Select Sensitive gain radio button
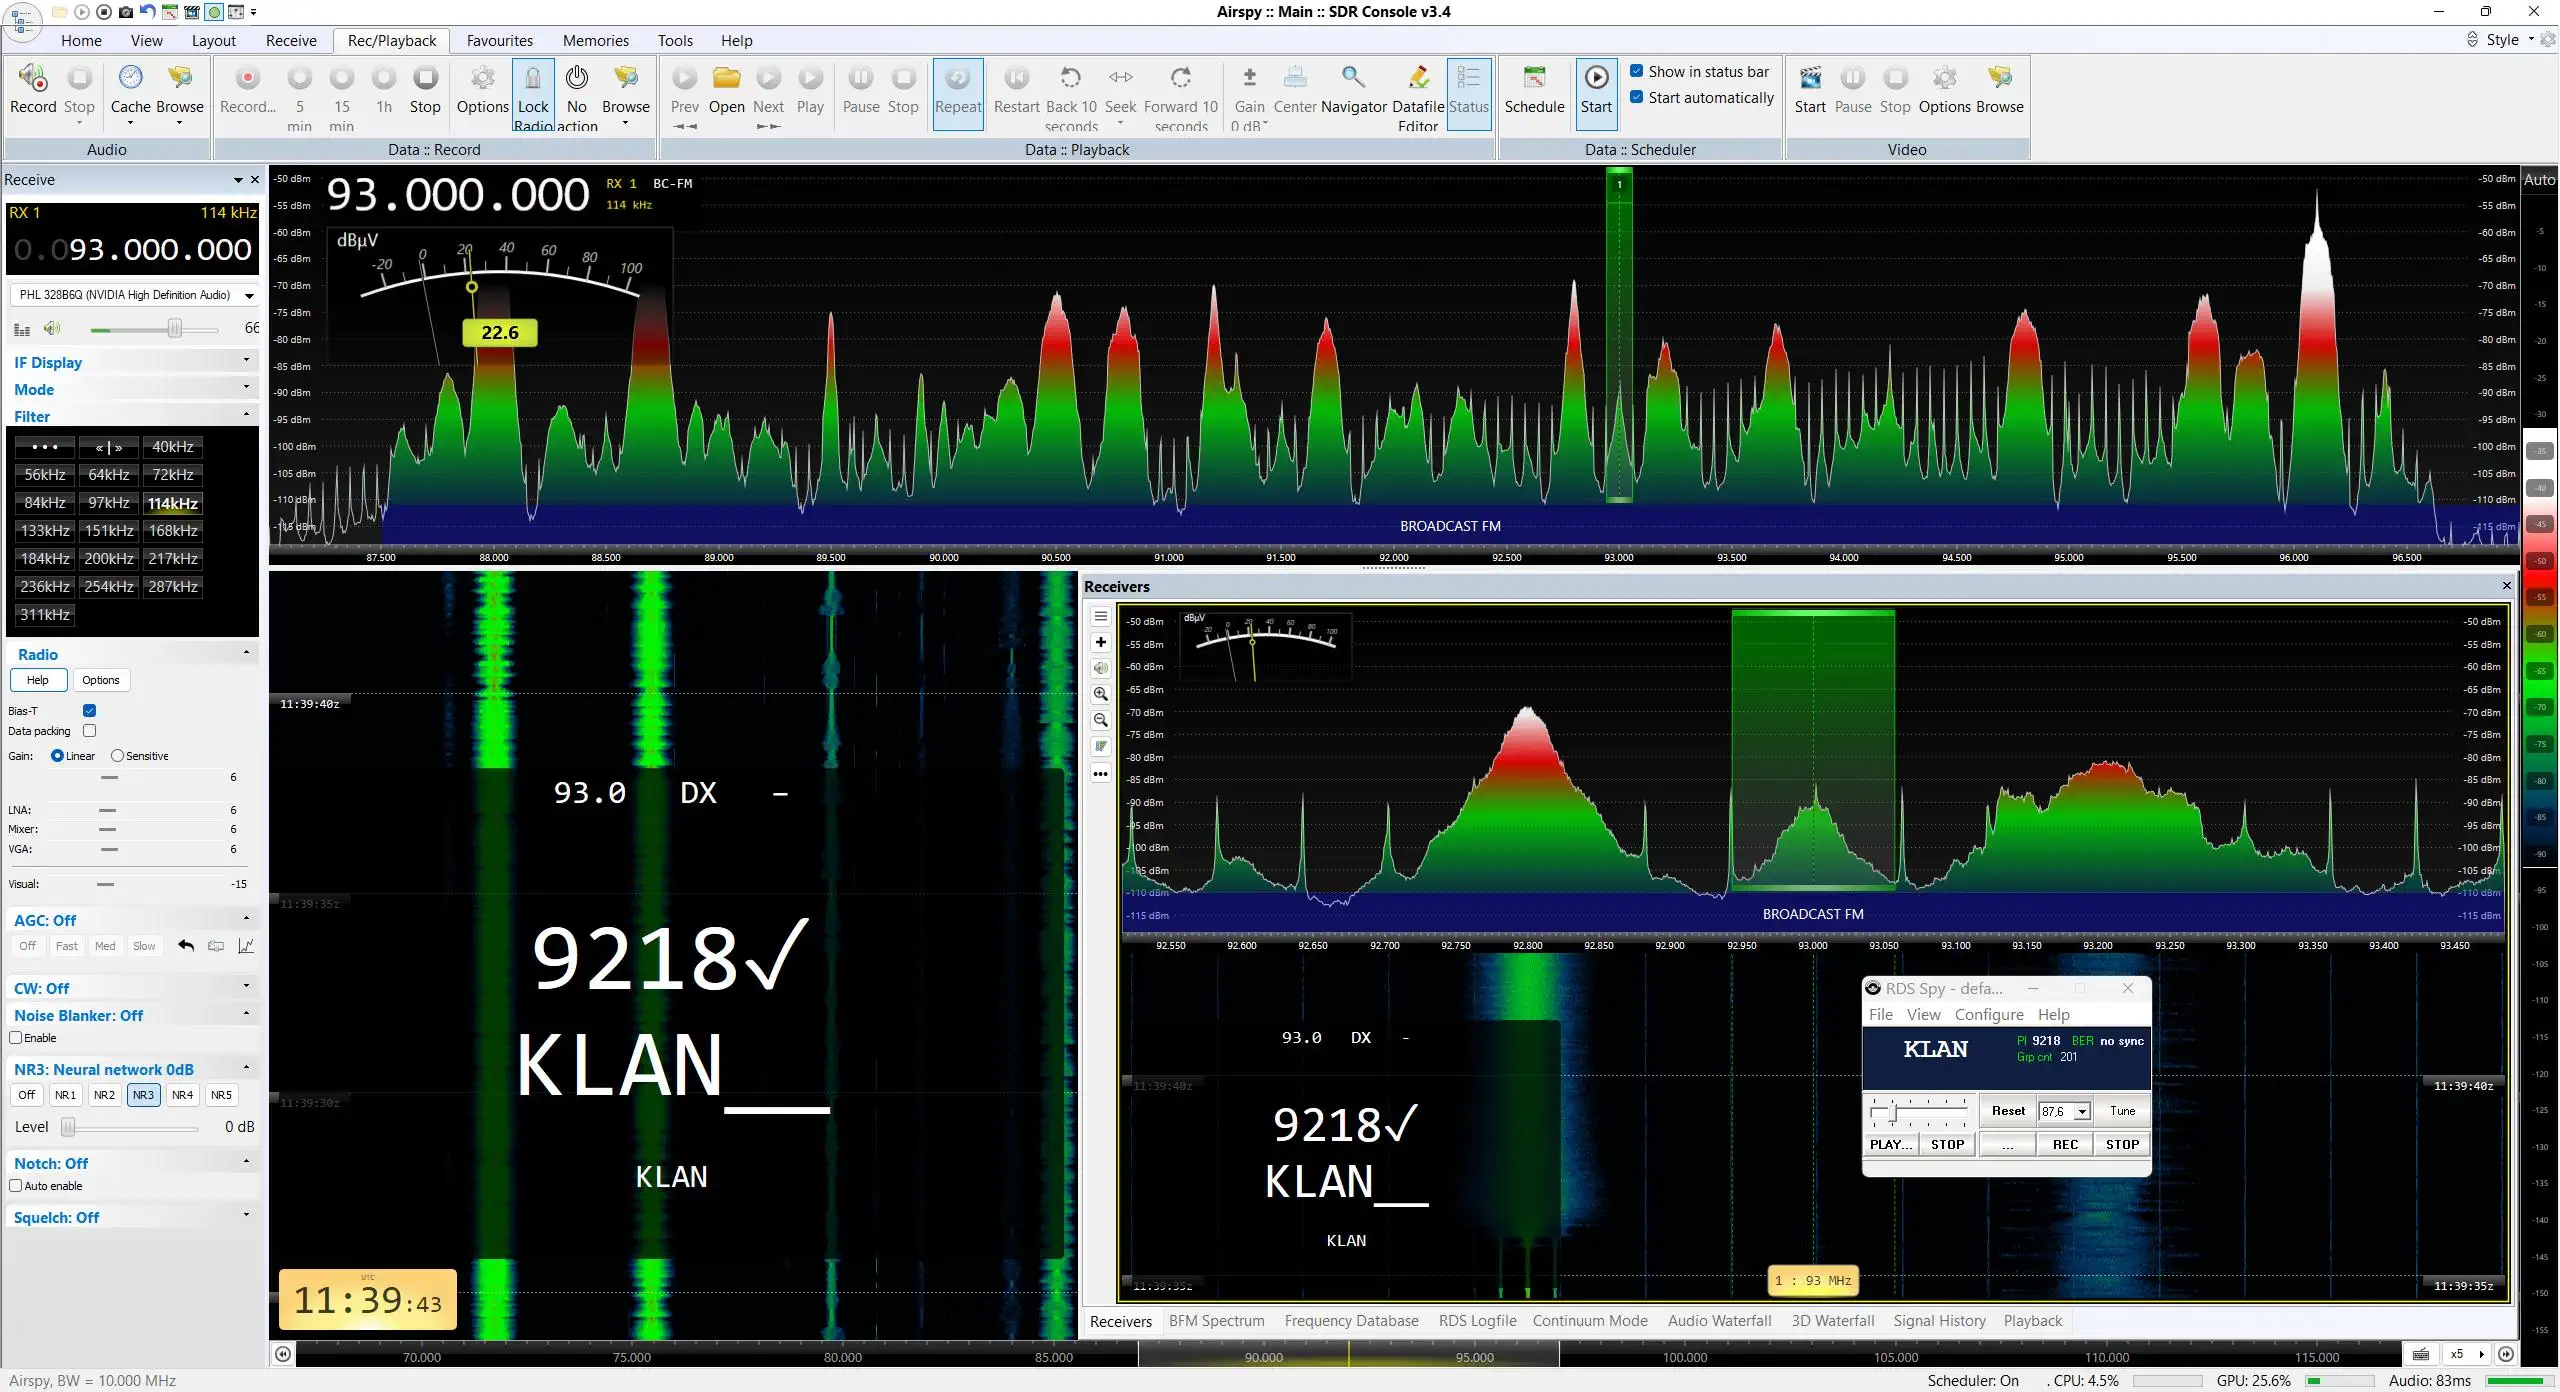2560x1392 pixels. tap(117, 756)
